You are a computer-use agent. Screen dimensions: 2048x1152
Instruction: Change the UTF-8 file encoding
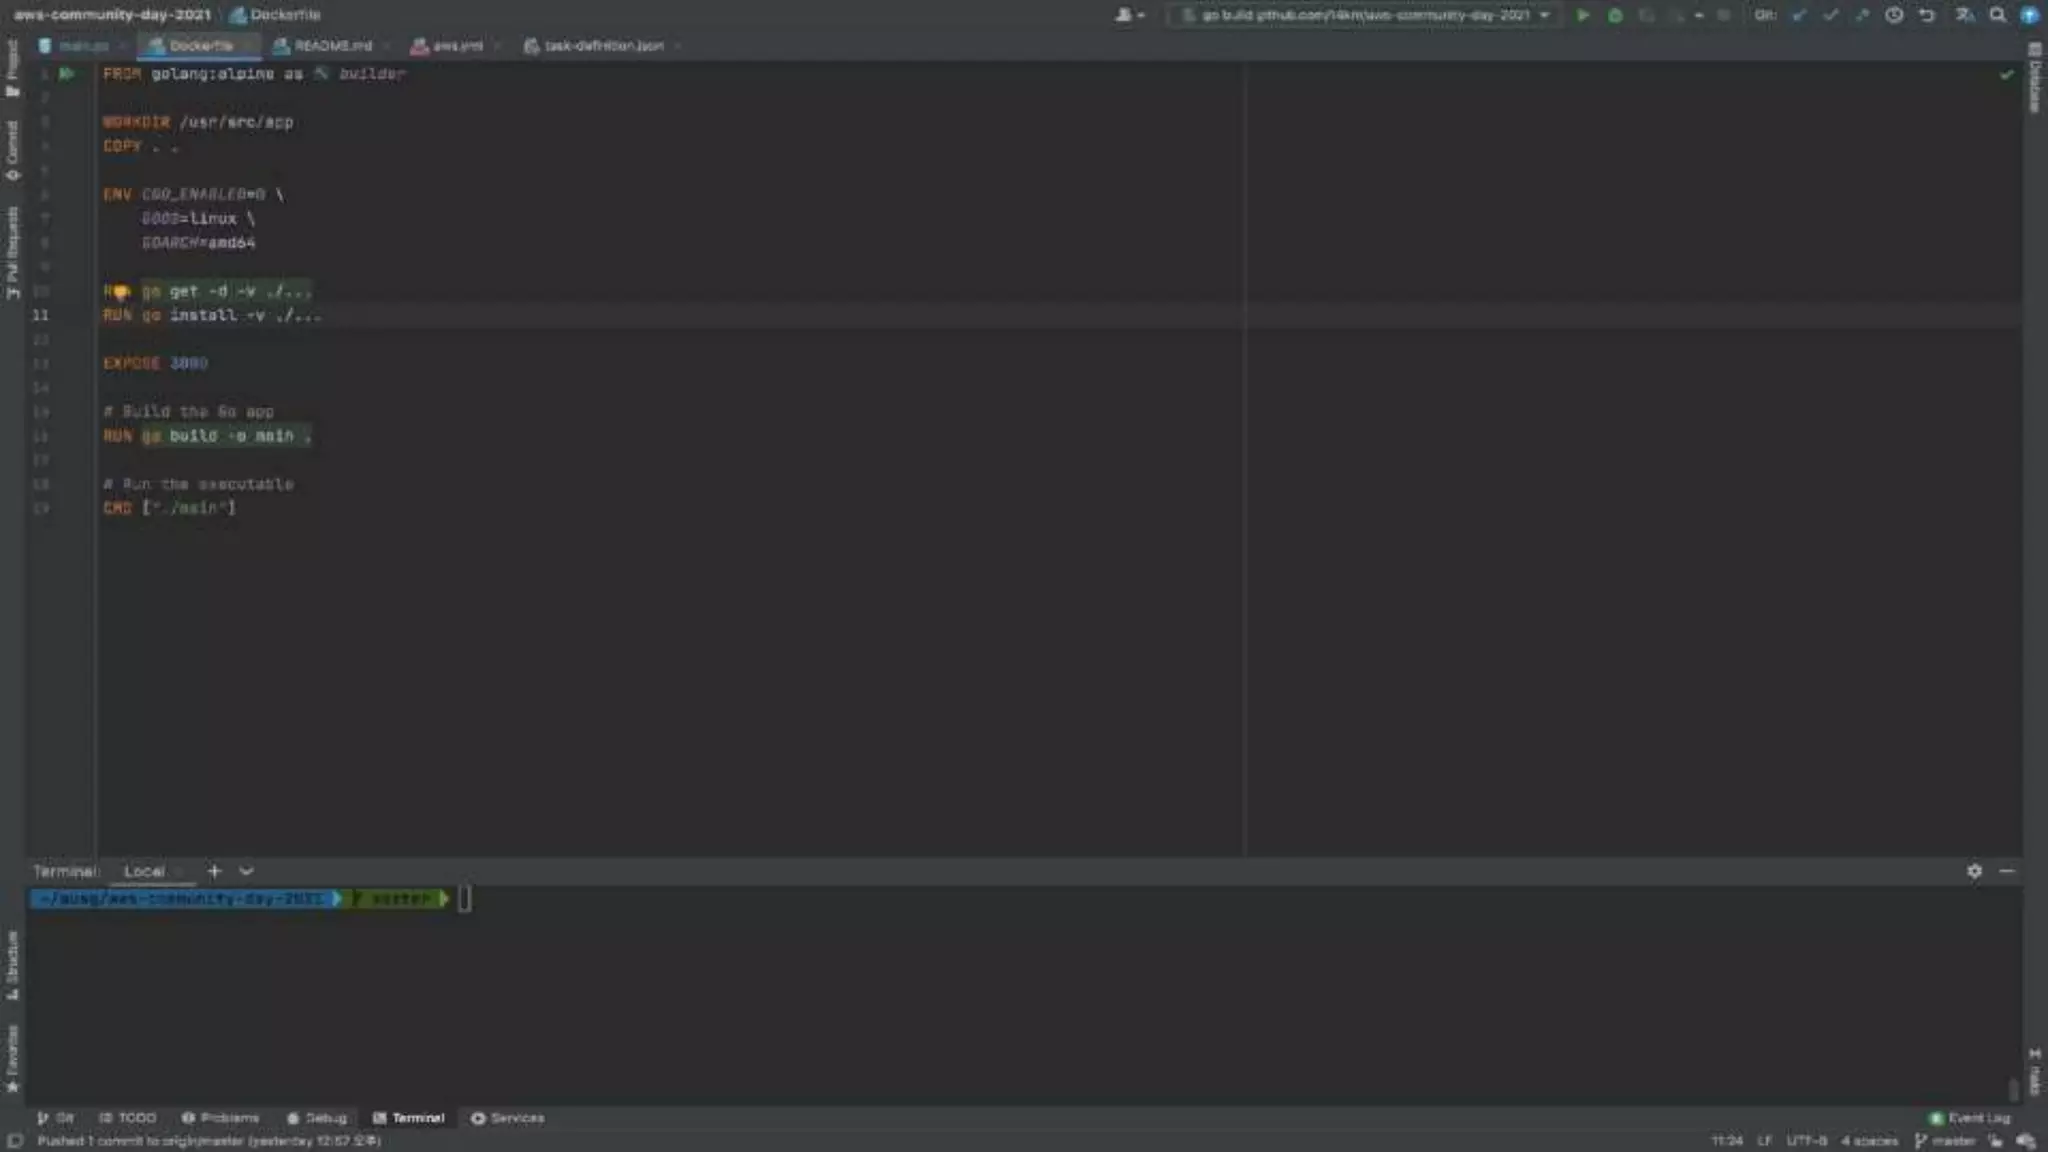point(1806,1141)
